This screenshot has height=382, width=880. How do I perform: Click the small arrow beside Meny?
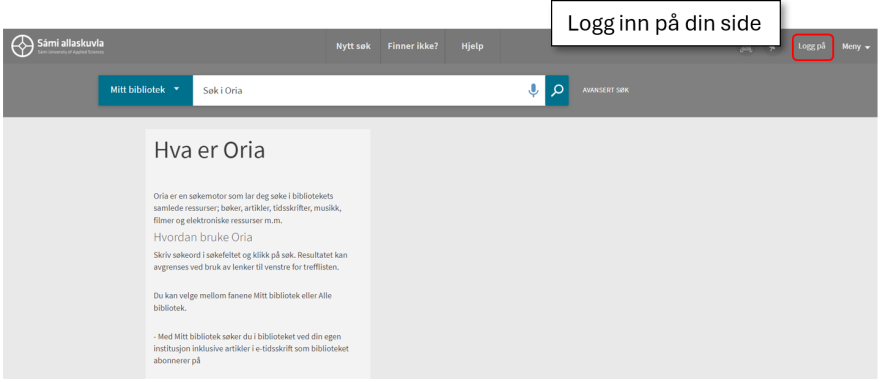tap(868, 48)
